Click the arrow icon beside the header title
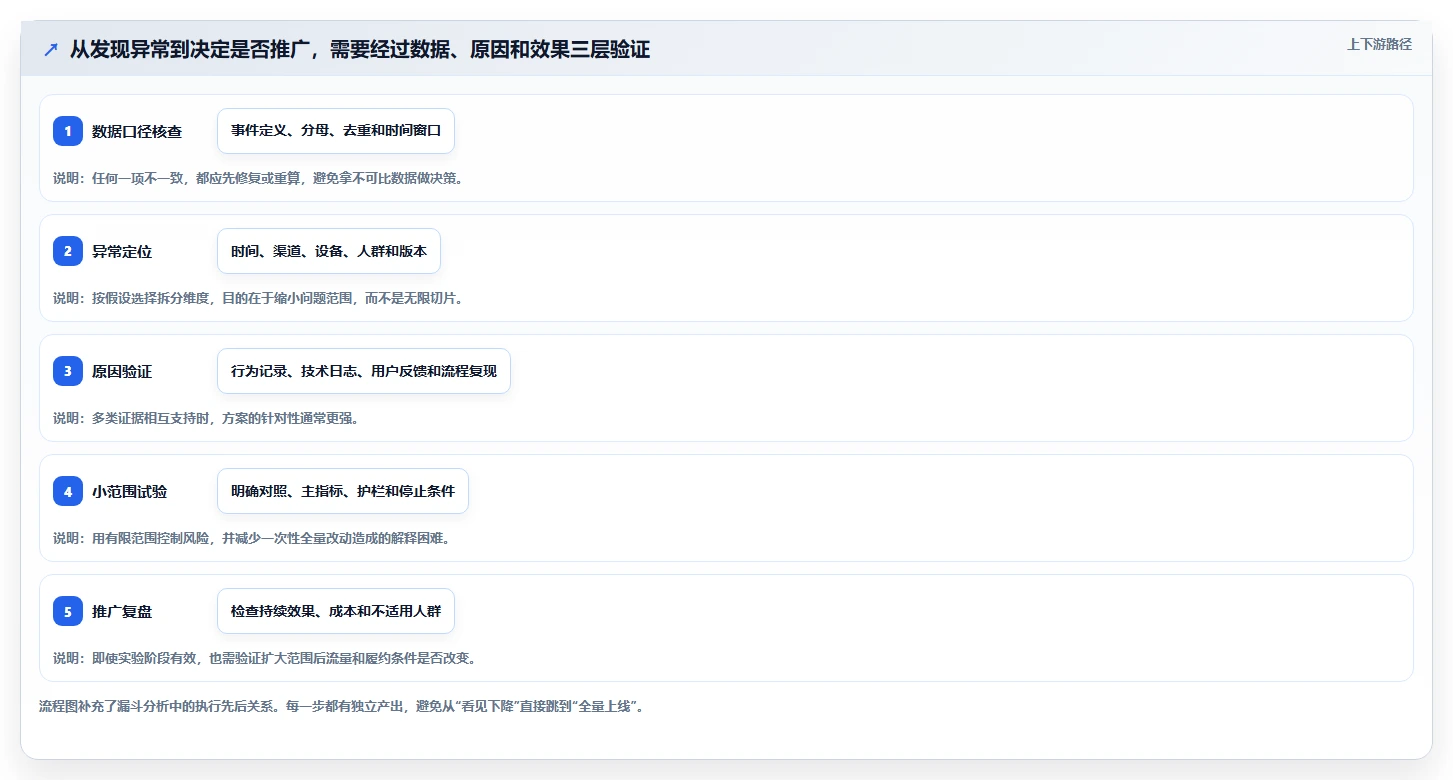Viewport: 1453px width, 780px height. point(51,49)
